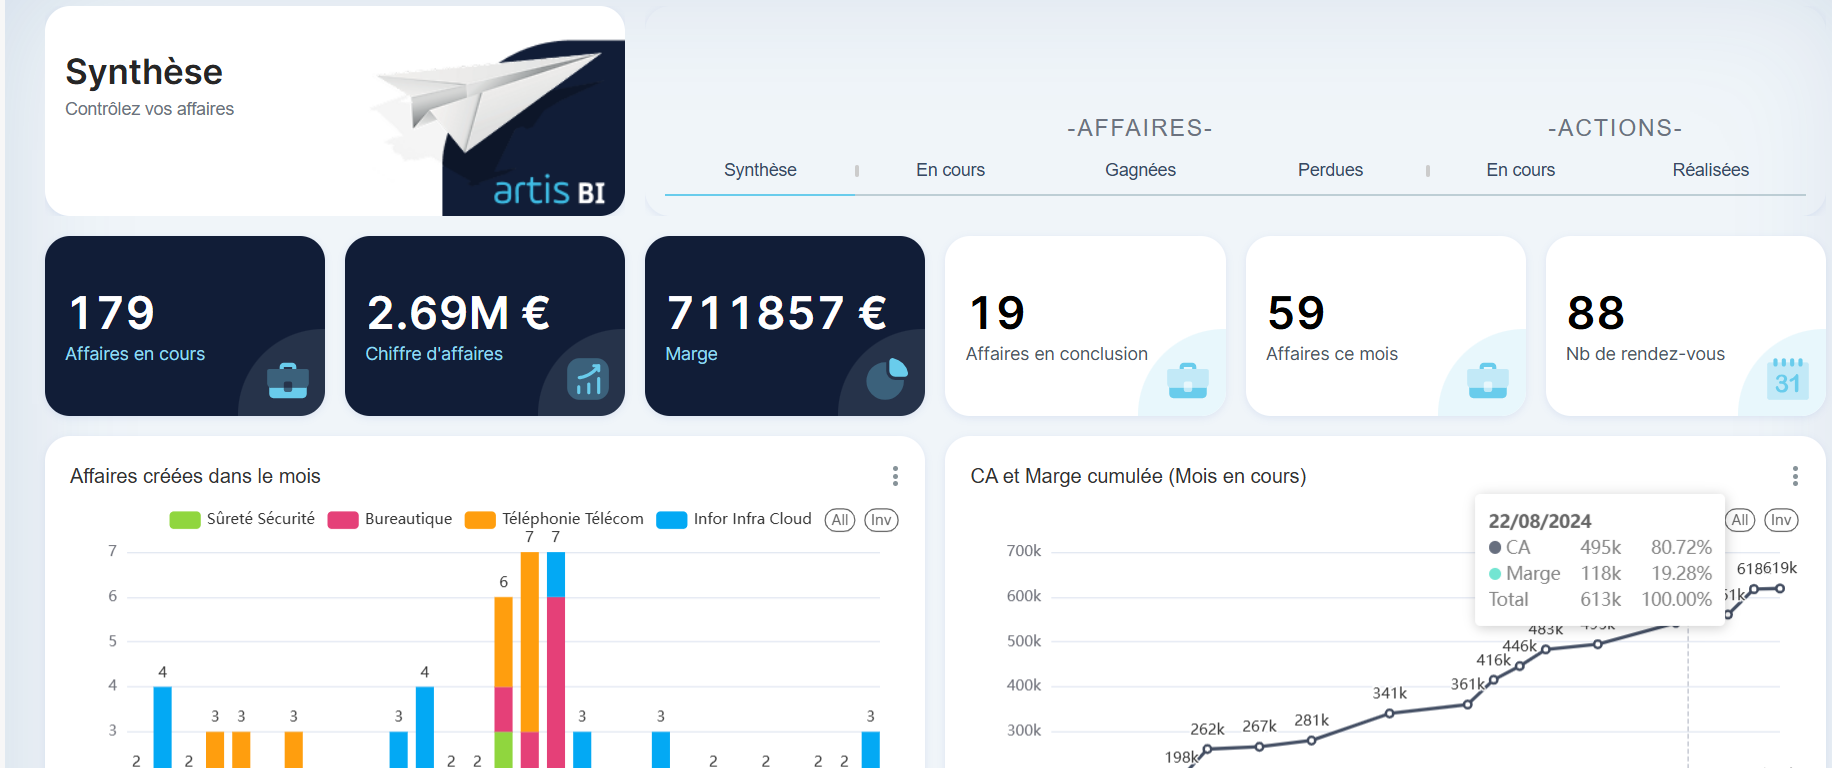Click growth chart icon on Chiffre d'affaires card

point(588,379)
